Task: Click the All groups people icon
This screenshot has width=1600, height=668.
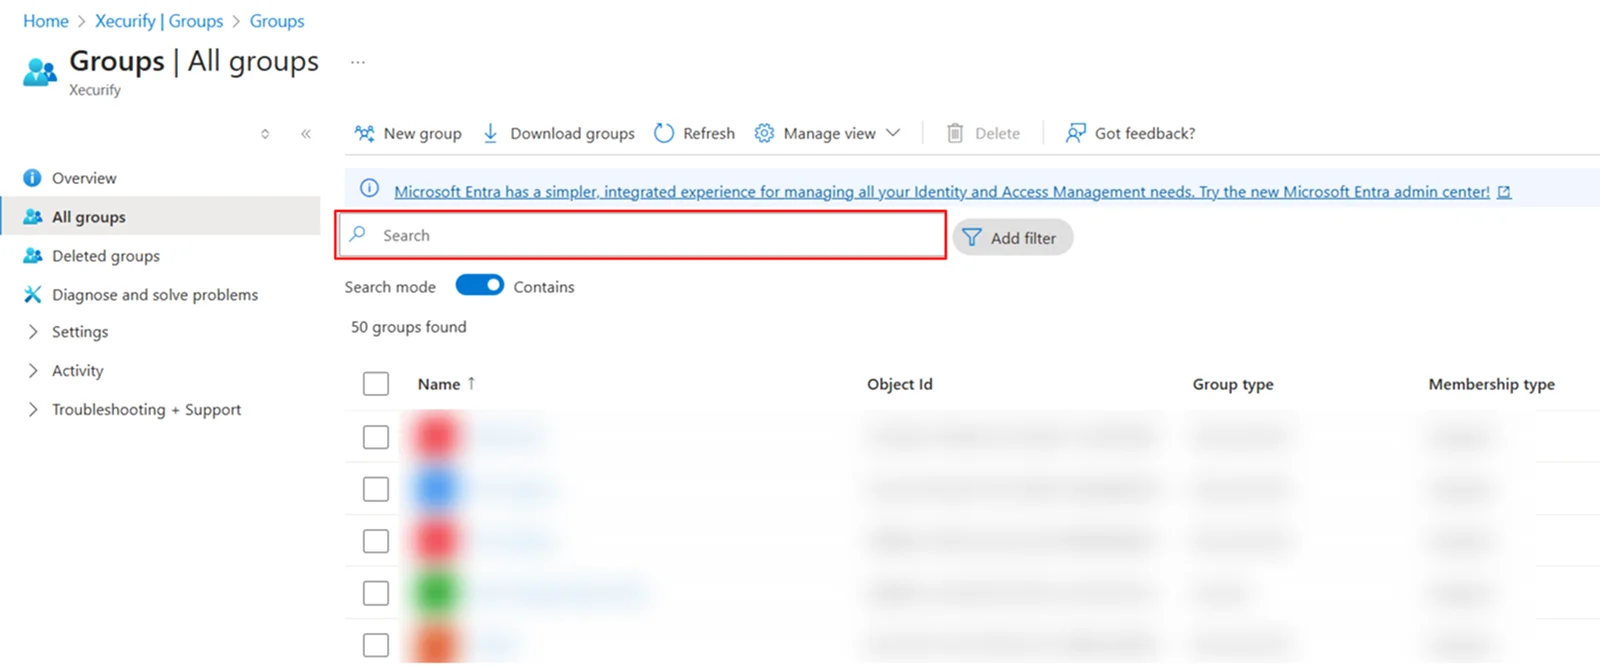Action: [x=32, y=217]
